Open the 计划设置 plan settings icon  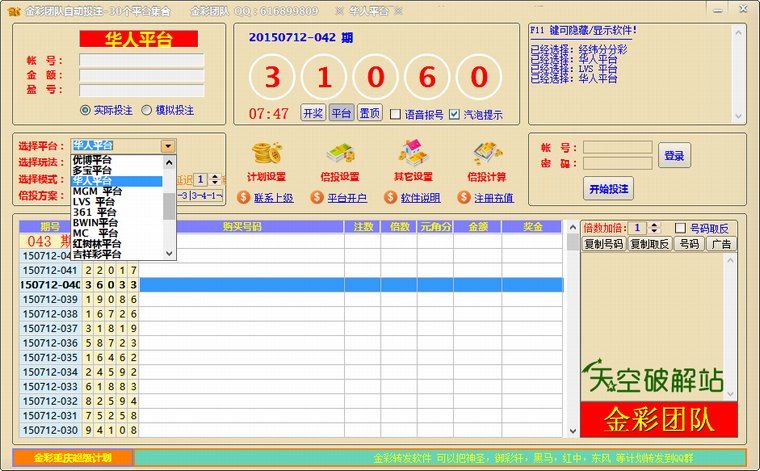[x=266, y=154]
